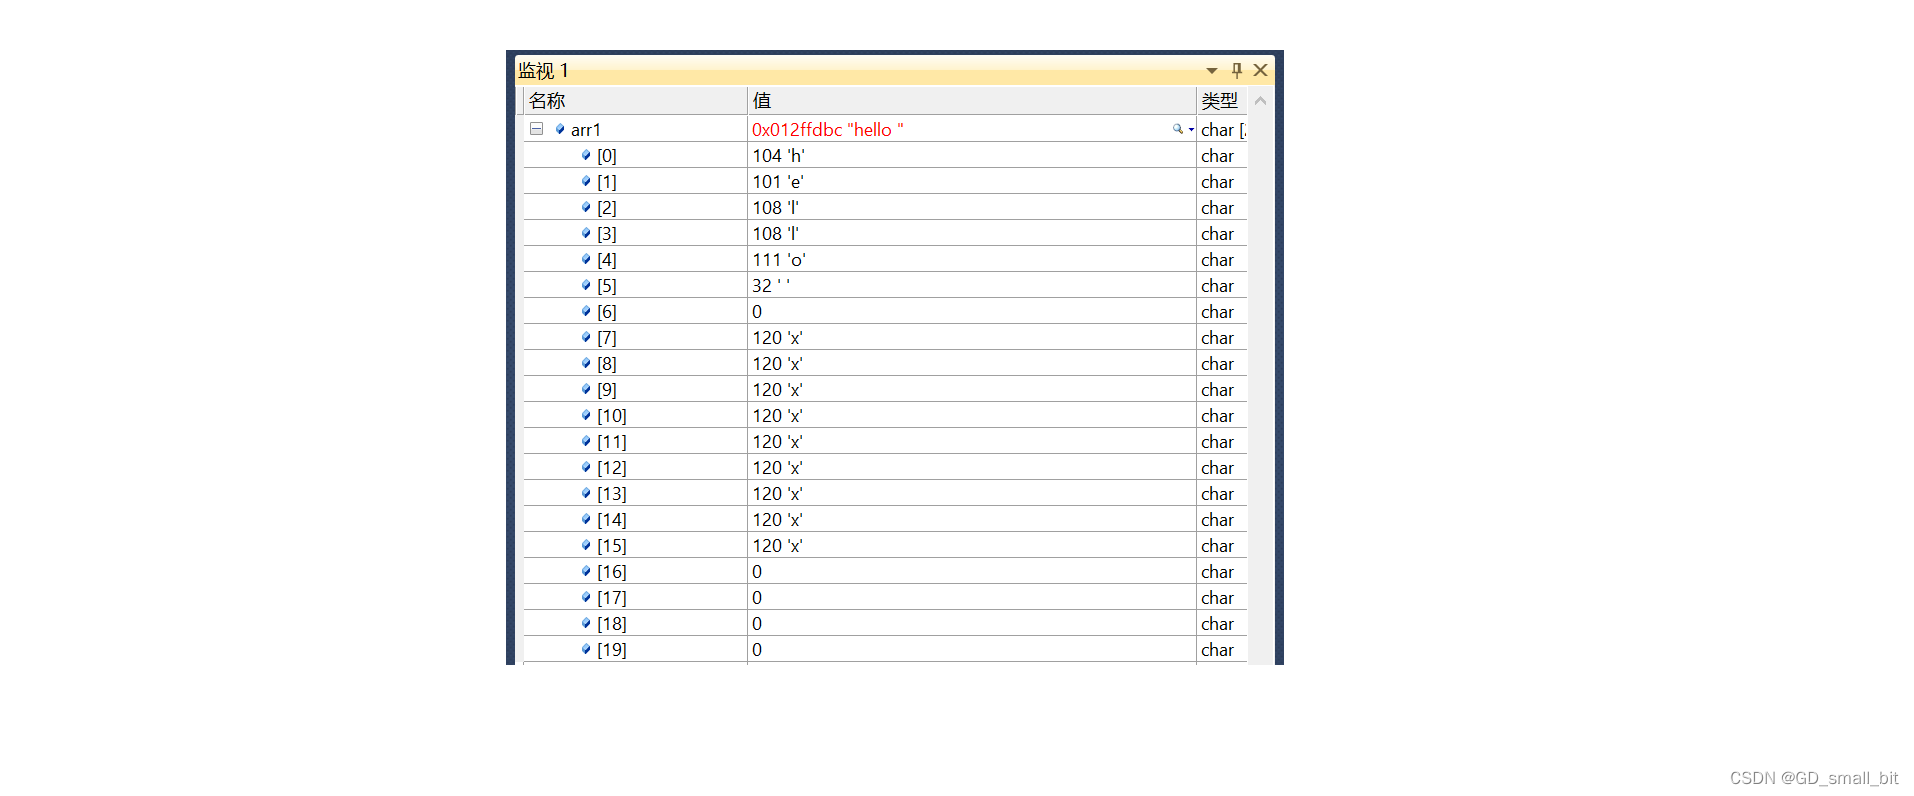Click the value 0 of [6]
This screenshot has height=796, width=1914.
(x=757, y=312)
